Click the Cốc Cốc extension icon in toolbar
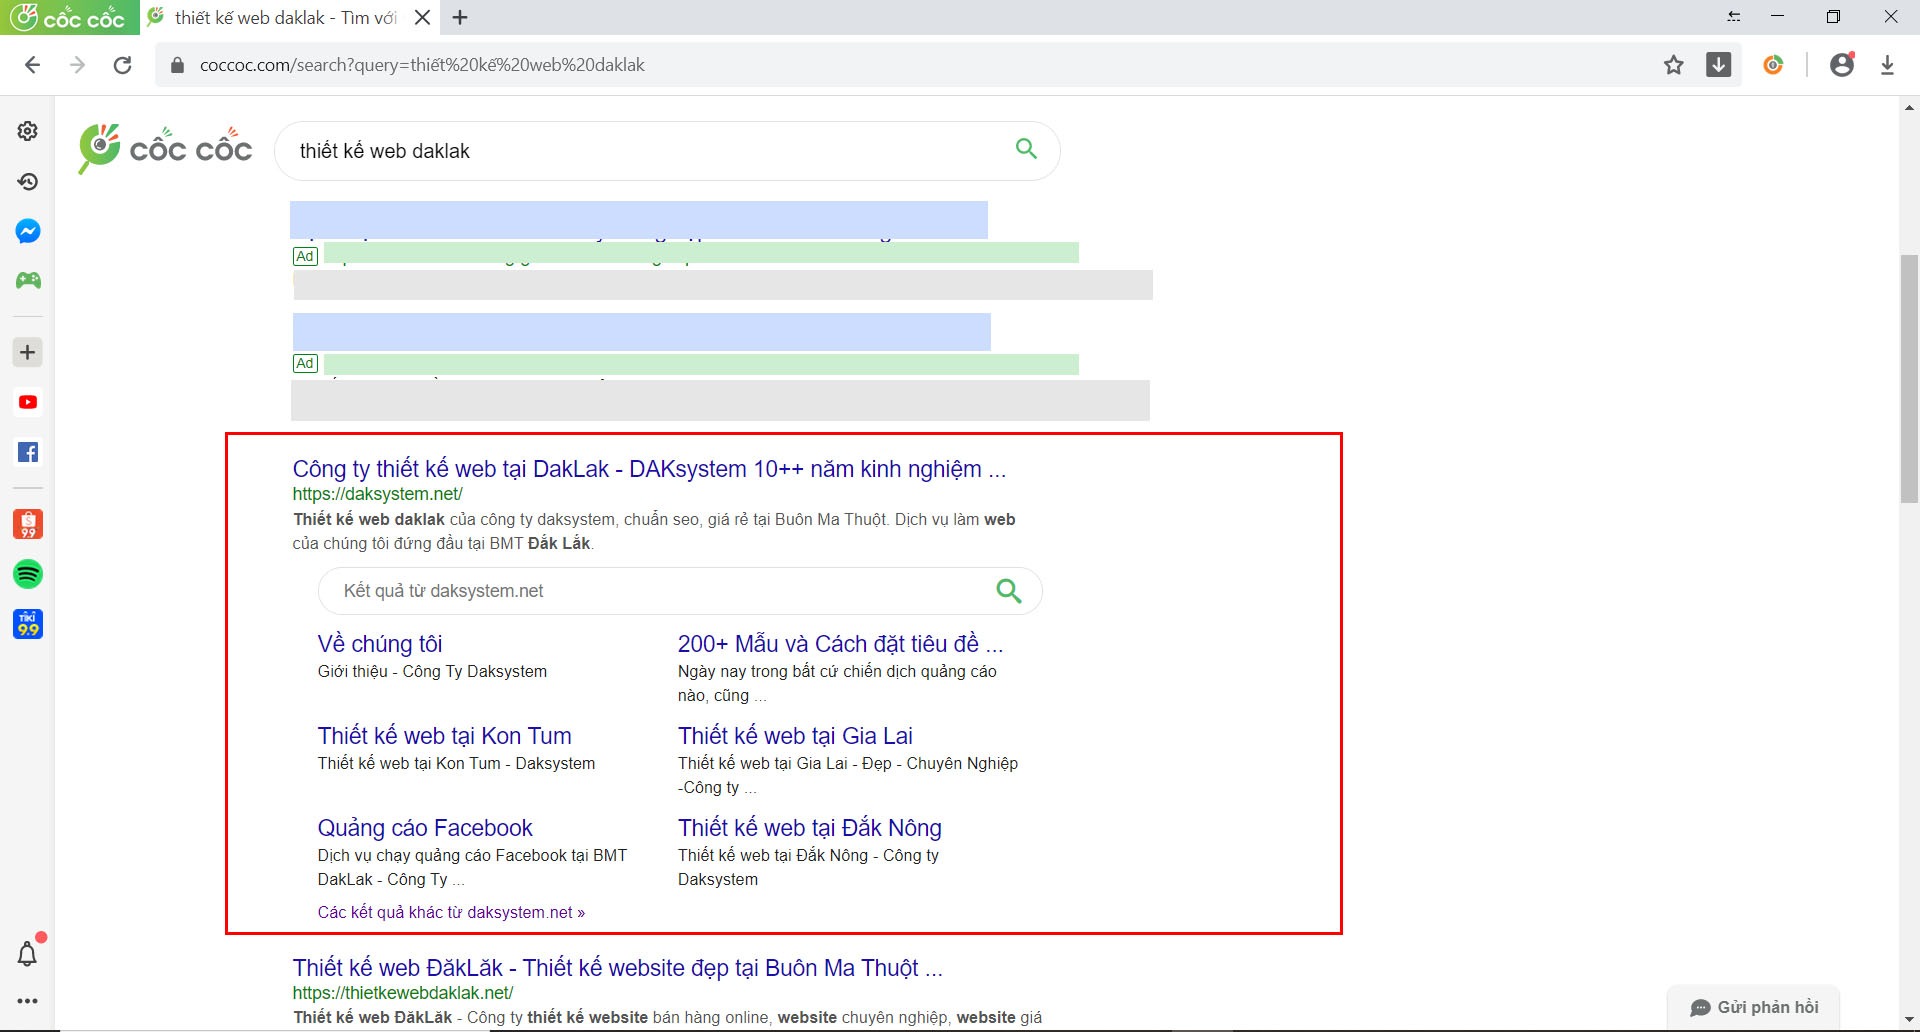The image size is (1920, 1032). click(x=1773, y=65)
